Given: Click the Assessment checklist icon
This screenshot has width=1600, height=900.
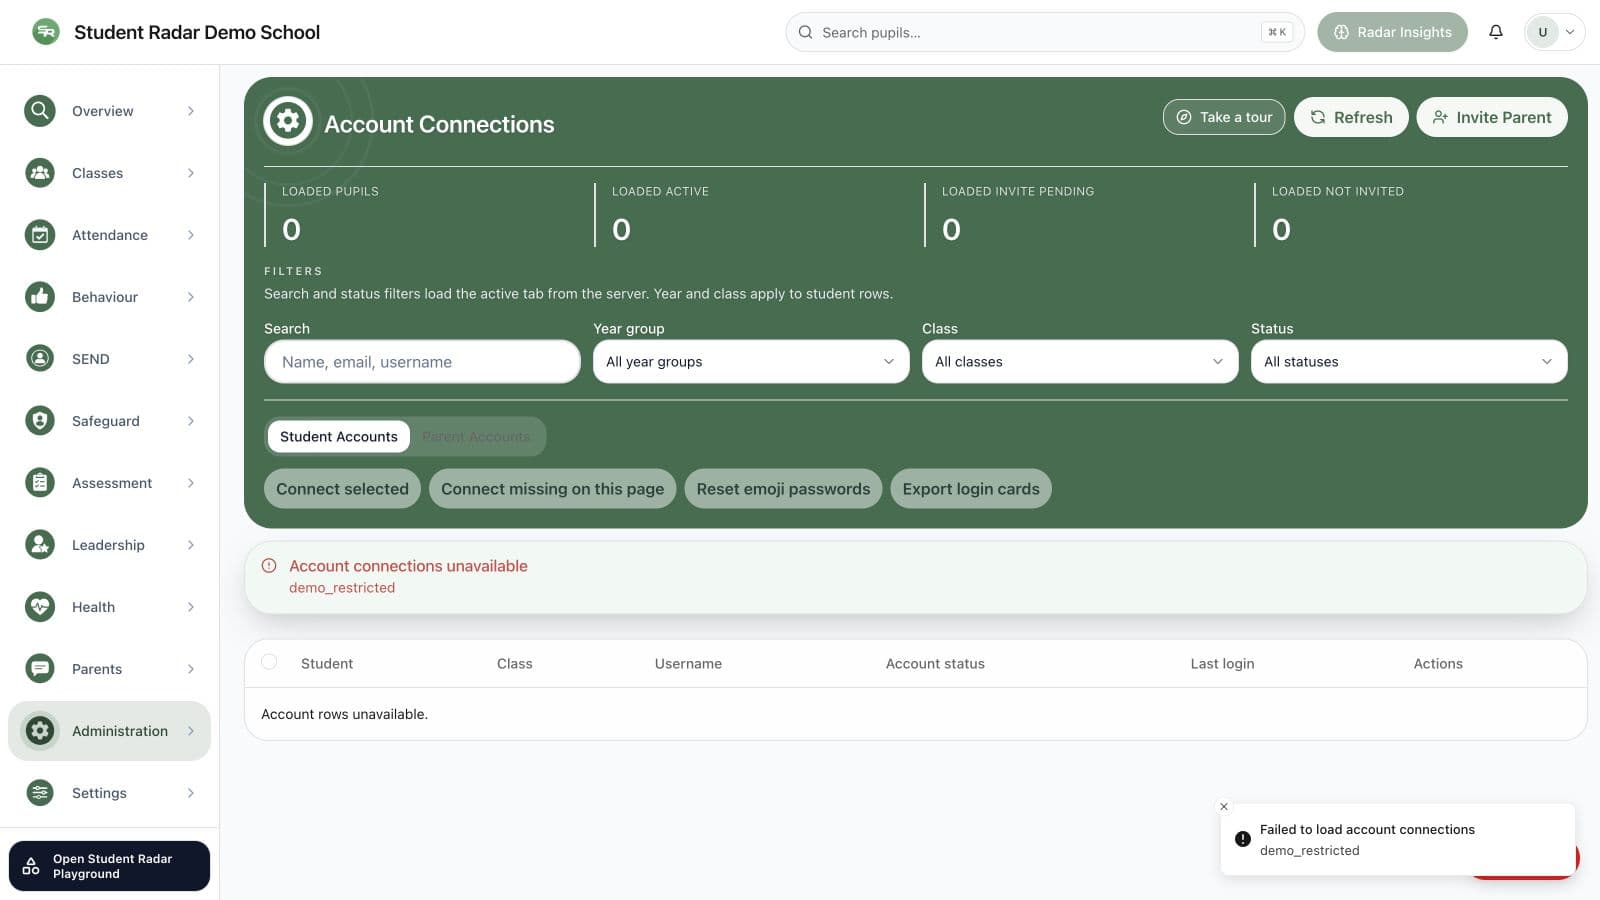Looking at the screenshot, I should [40, 483].
